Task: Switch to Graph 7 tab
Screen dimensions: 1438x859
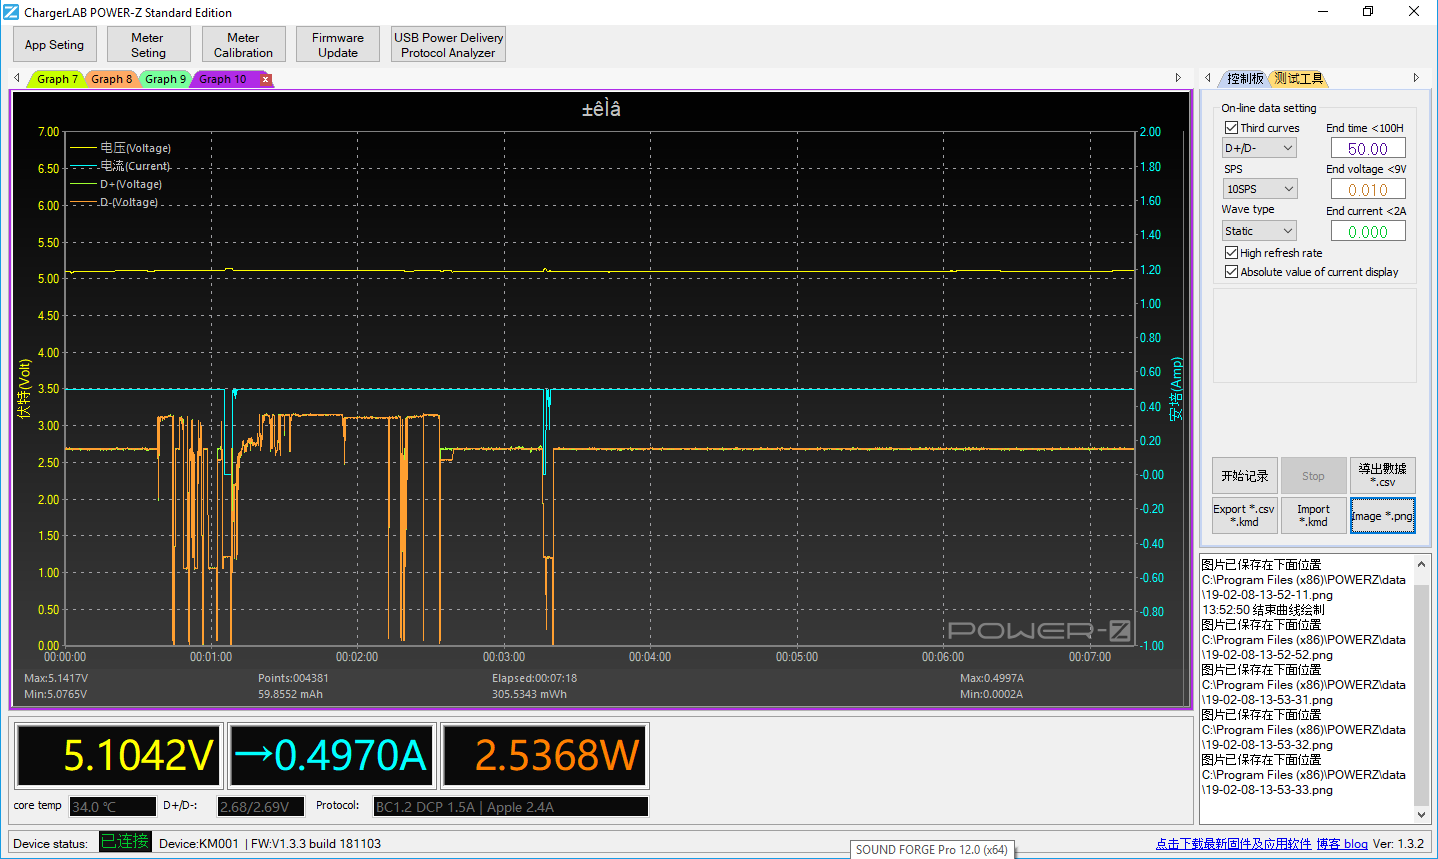Action: pos(57,79)
